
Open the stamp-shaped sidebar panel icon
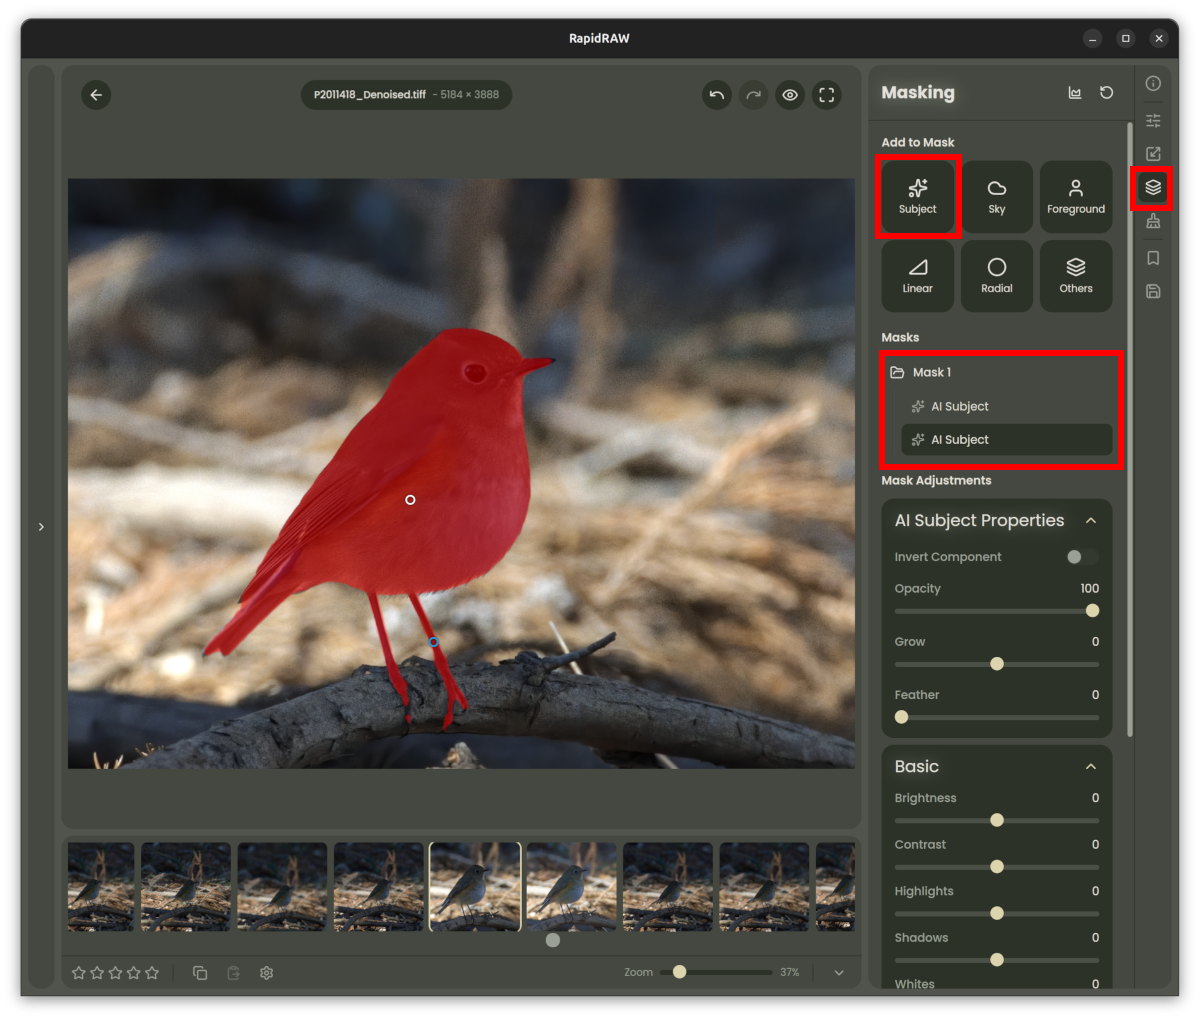tap(1153, 221)
